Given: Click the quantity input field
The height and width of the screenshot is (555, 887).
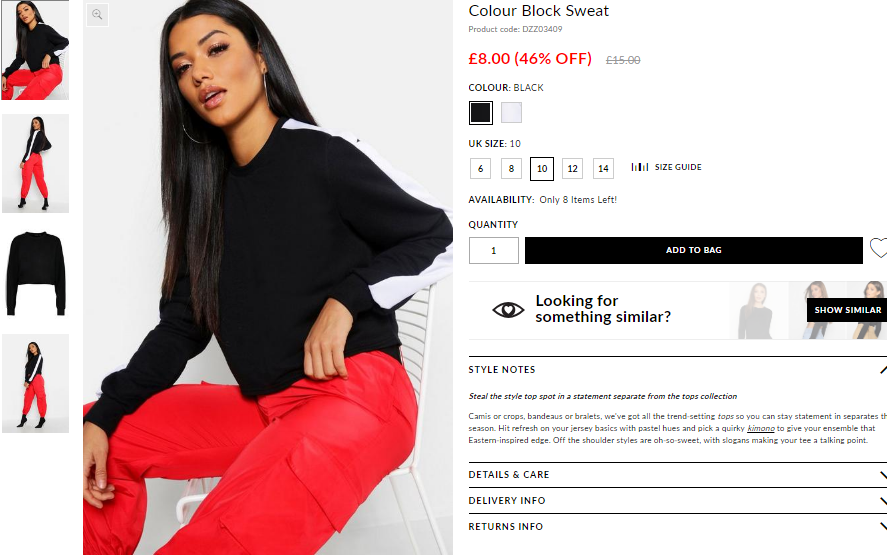Looking at the screenshot, I should [494, 250].
